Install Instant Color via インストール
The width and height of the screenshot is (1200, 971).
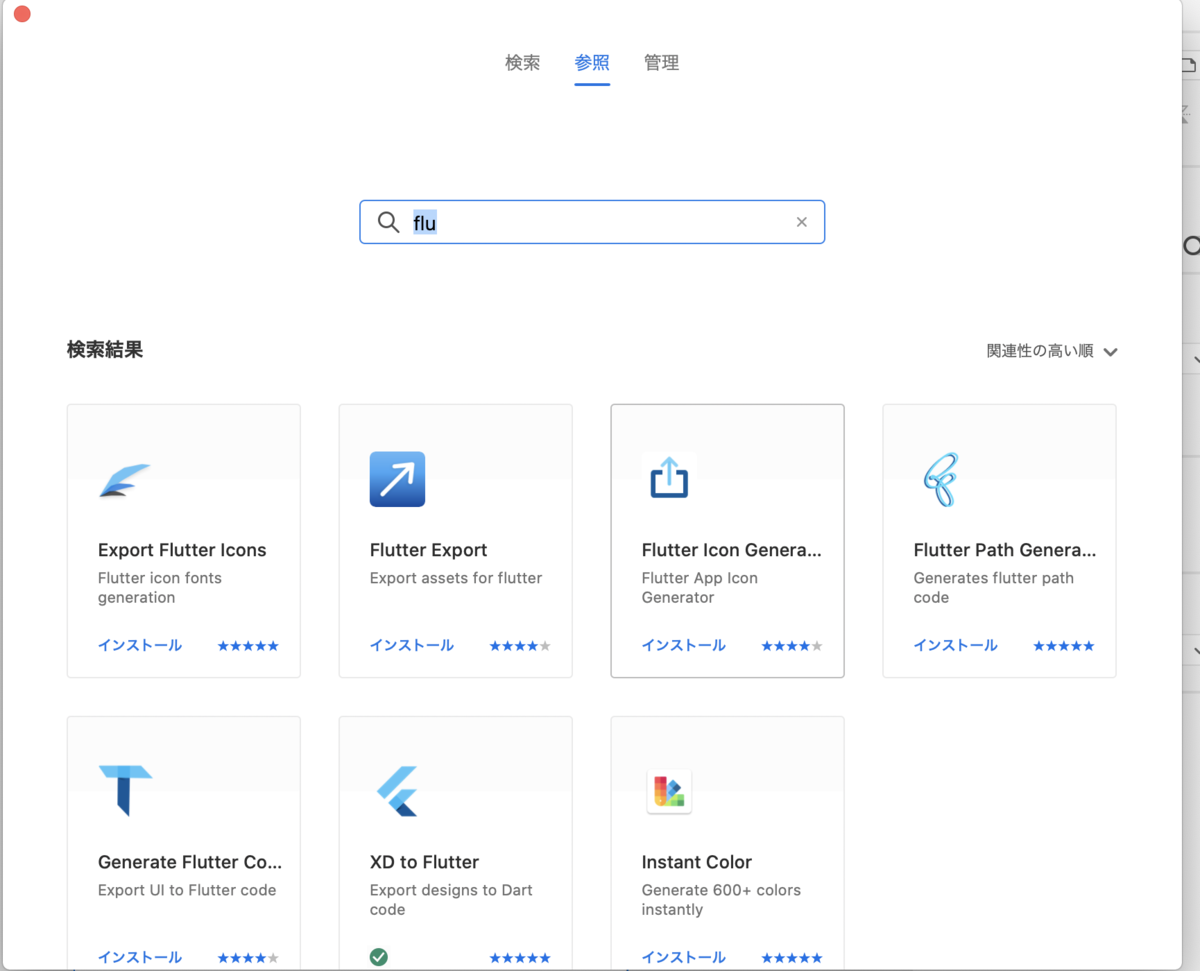point(684,957)
